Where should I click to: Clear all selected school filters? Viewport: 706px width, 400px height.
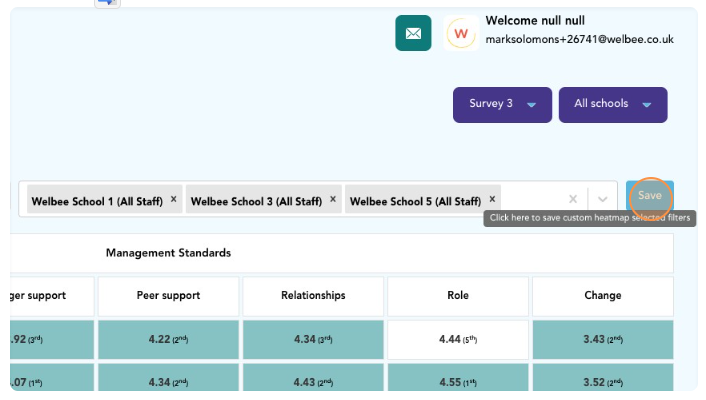573,199
